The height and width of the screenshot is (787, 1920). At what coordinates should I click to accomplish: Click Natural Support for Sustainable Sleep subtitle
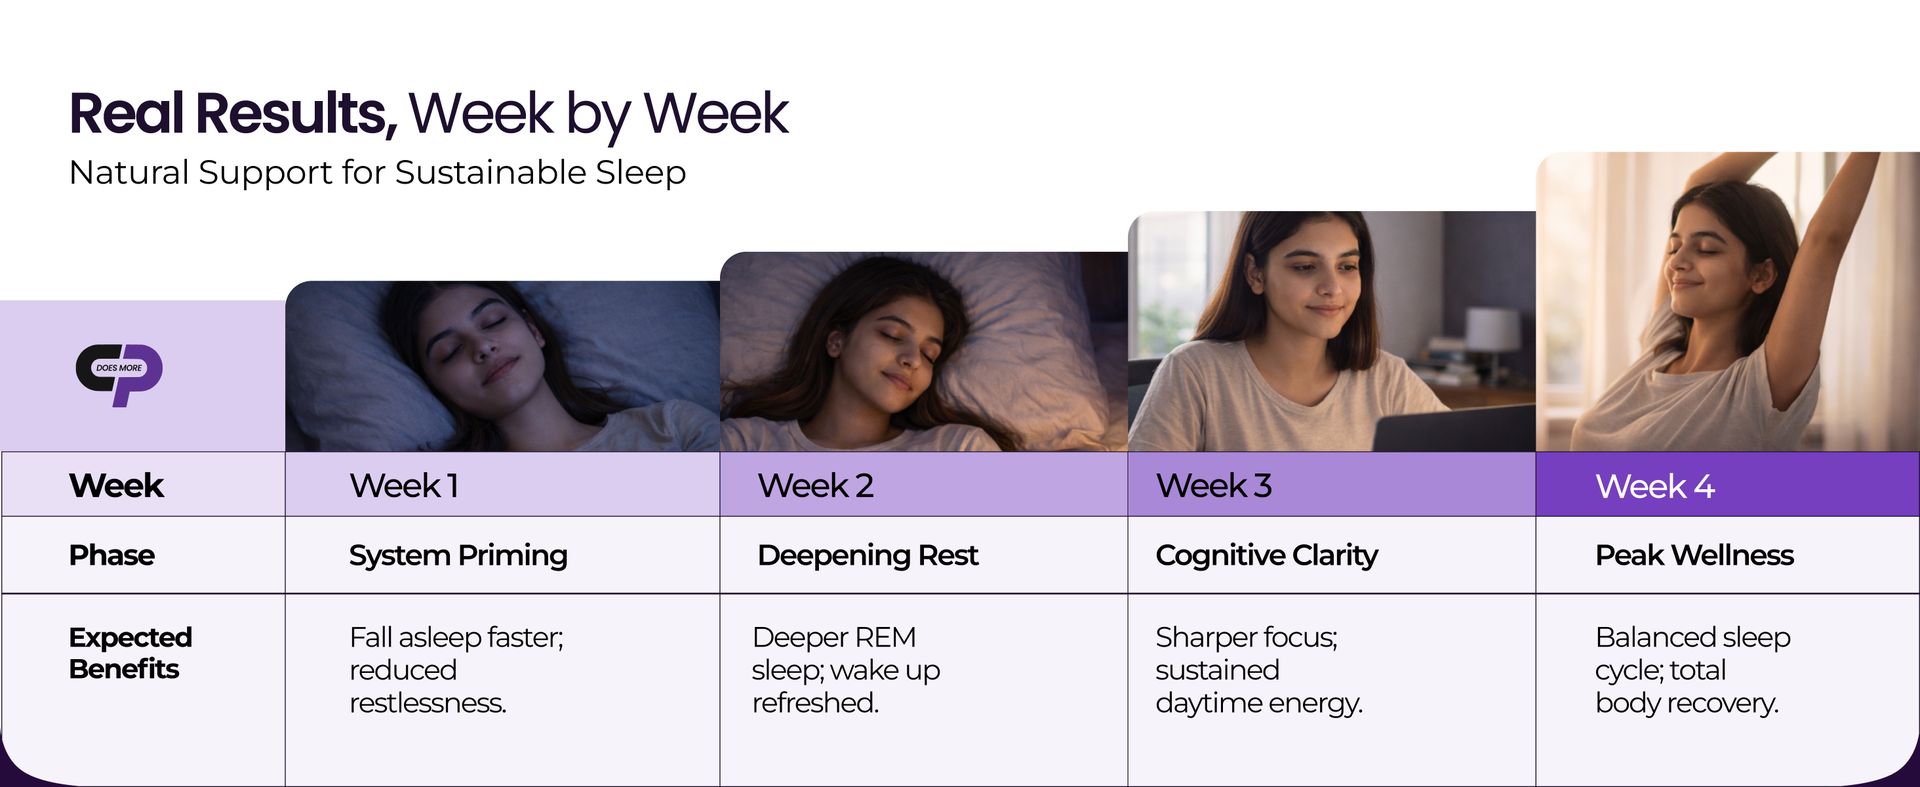[x=377, y=173]
